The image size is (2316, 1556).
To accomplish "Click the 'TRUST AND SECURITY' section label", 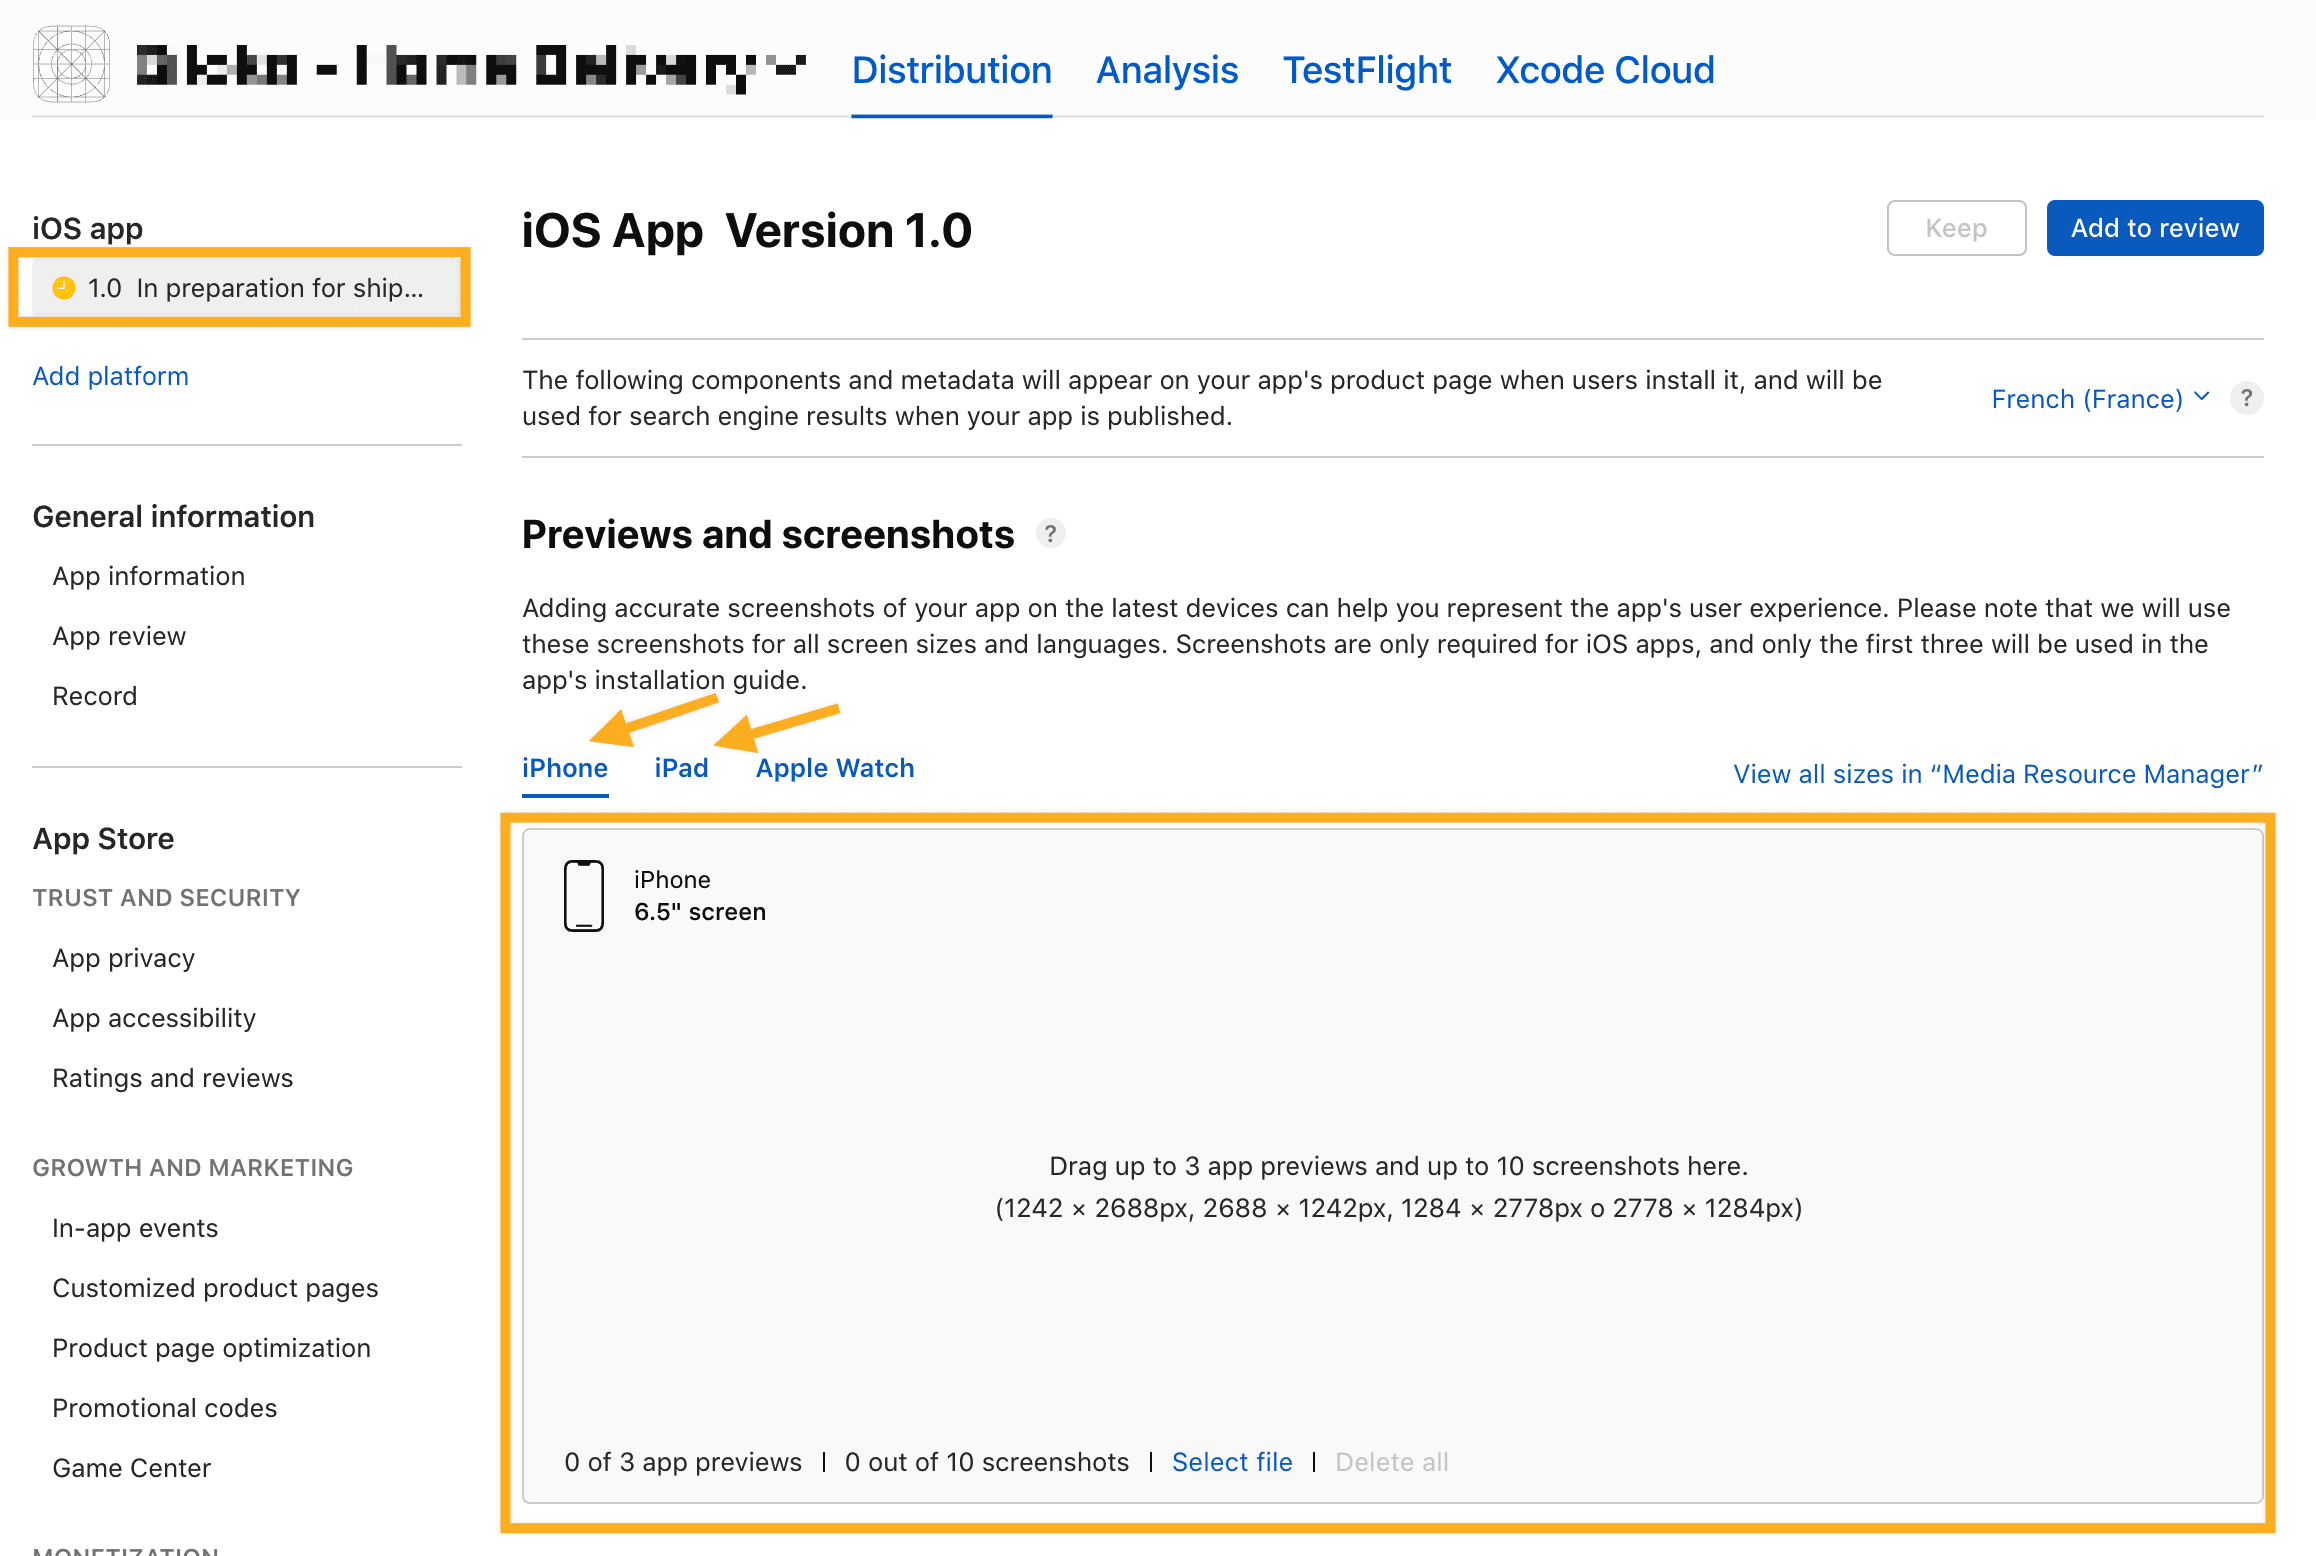I will coord(166,898).
